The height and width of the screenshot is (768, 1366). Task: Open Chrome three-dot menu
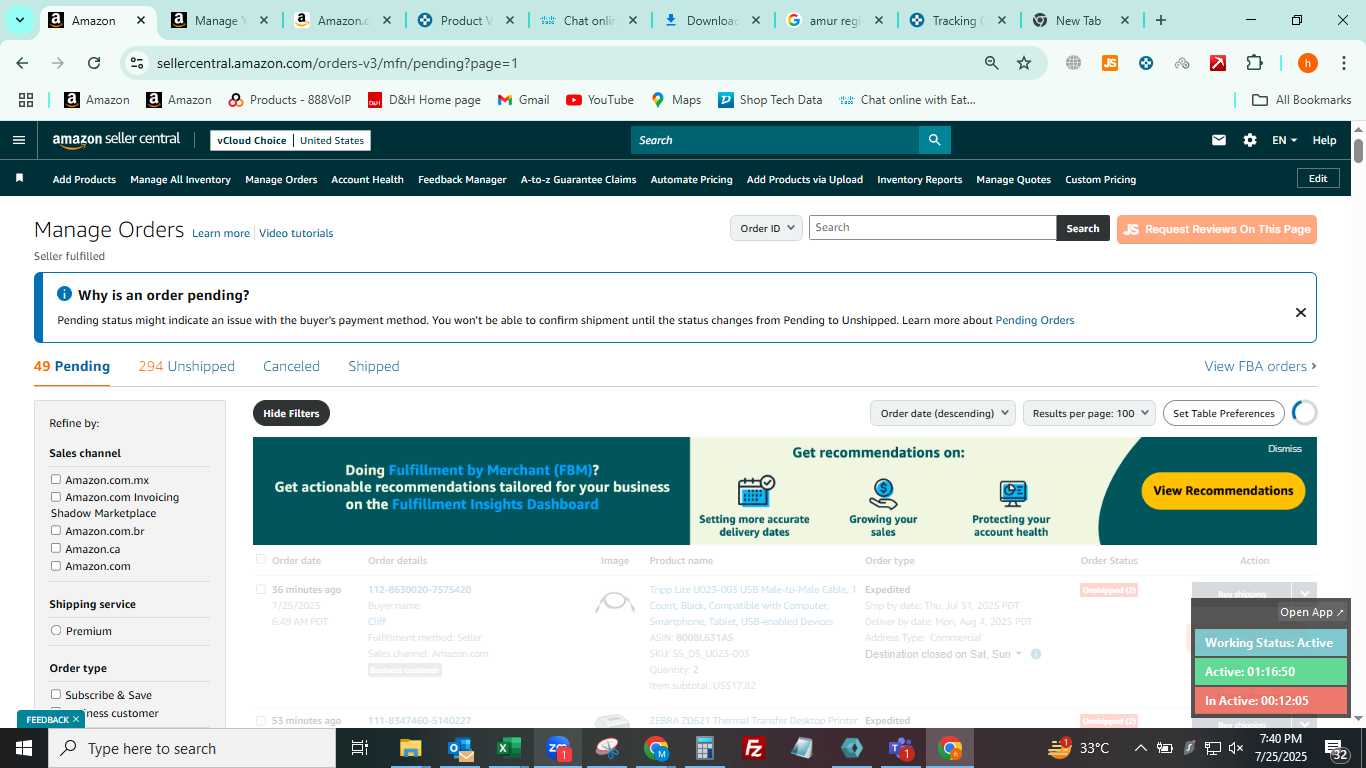[1343, 63]
